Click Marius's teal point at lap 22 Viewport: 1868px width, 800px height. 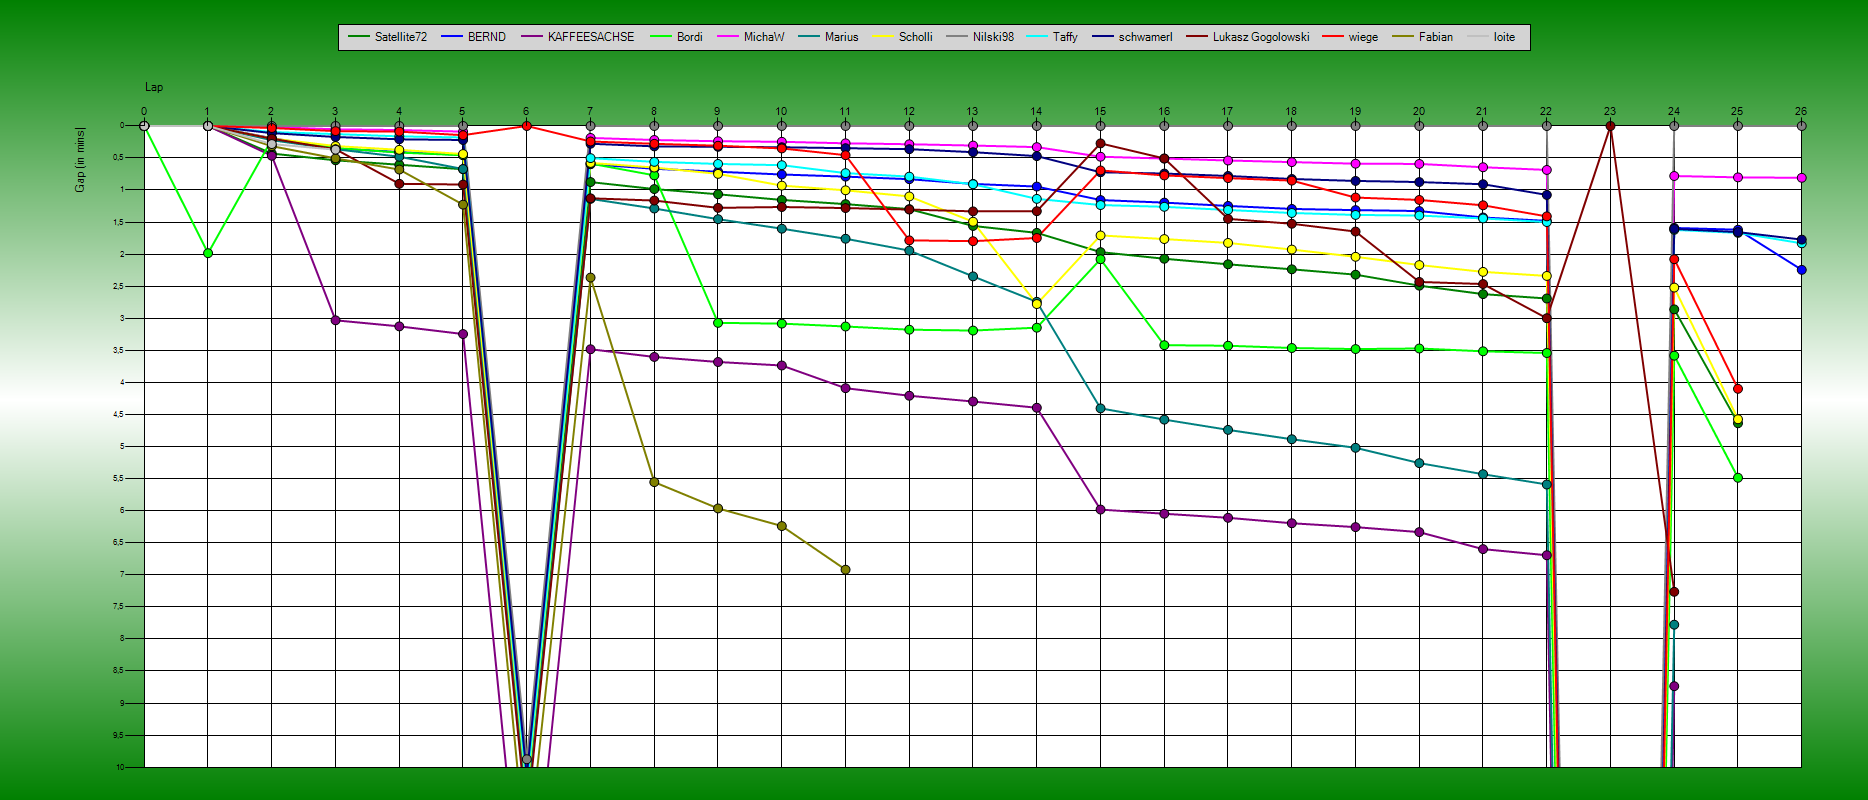(x=1547, y=484)
